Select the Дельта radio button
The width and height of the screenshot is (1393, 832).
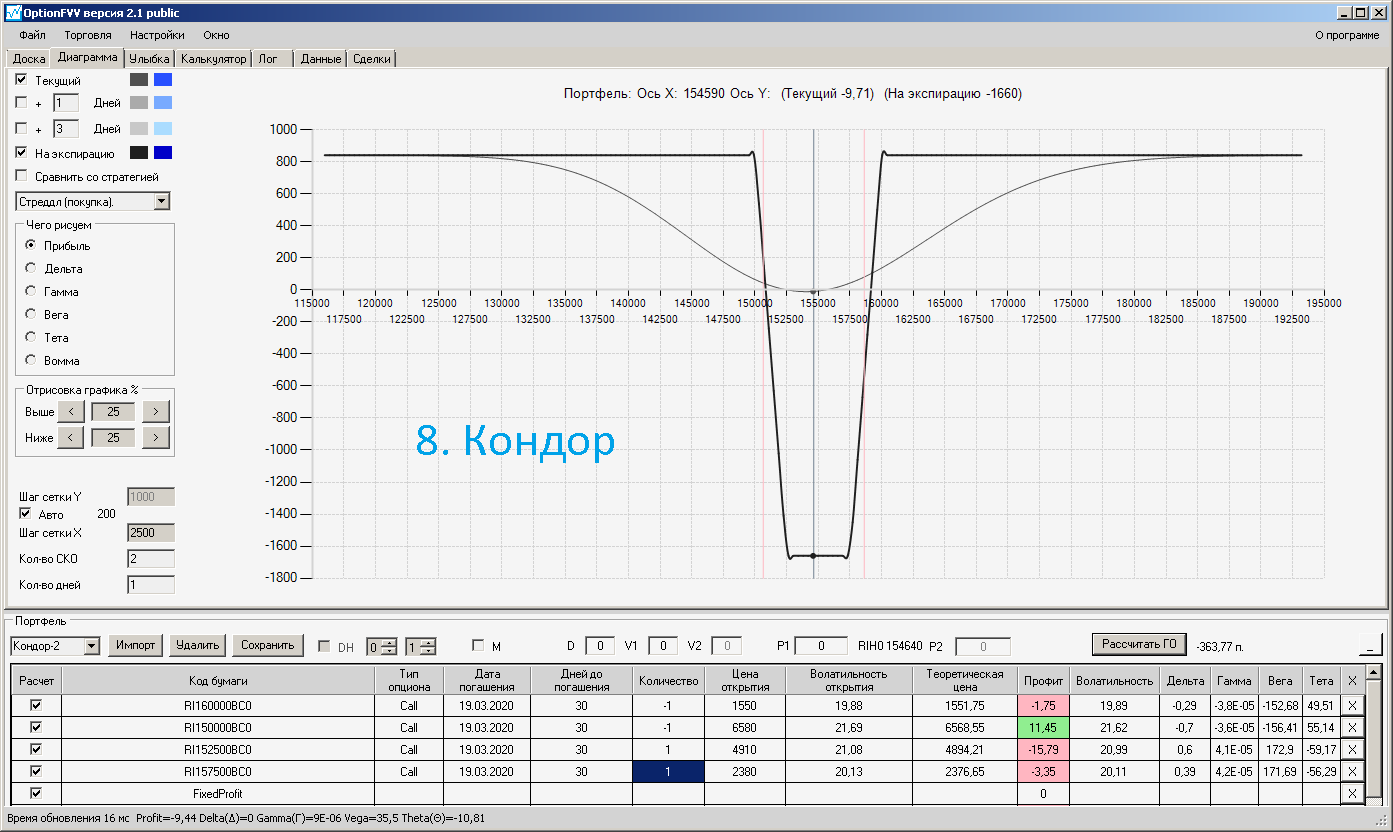point(31,269)
